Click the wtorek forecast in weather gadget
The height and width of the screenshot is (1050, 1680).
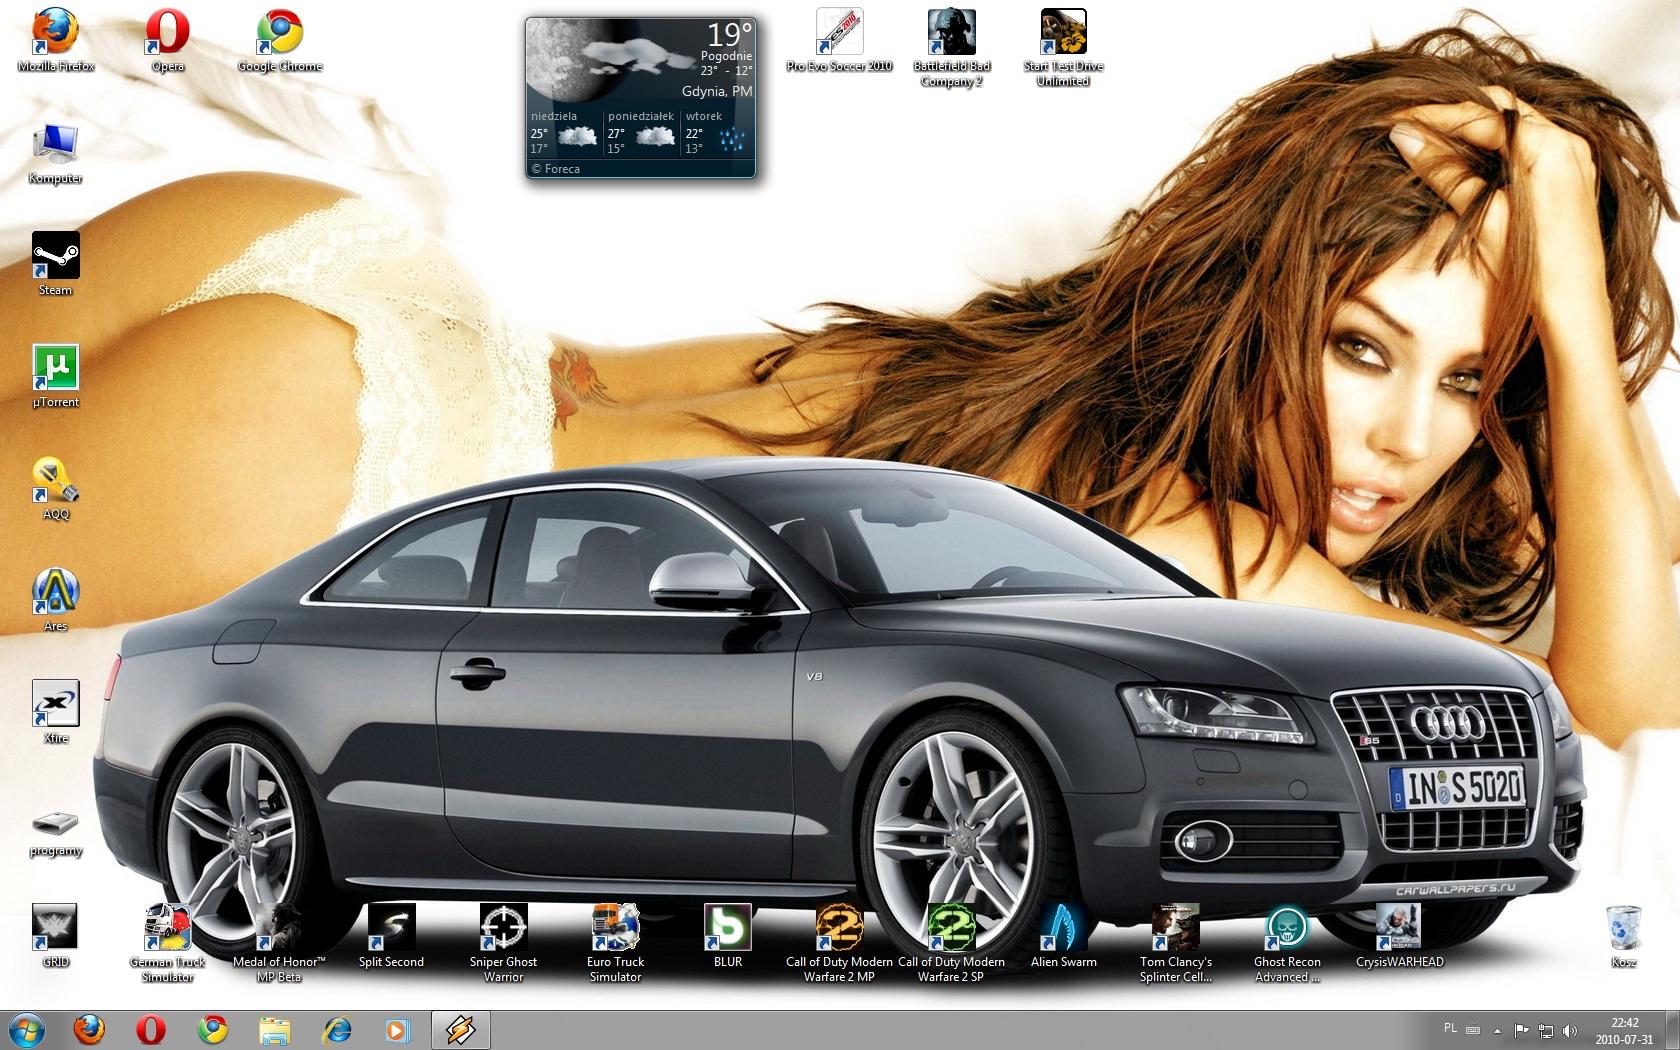(x=716, y=132)
